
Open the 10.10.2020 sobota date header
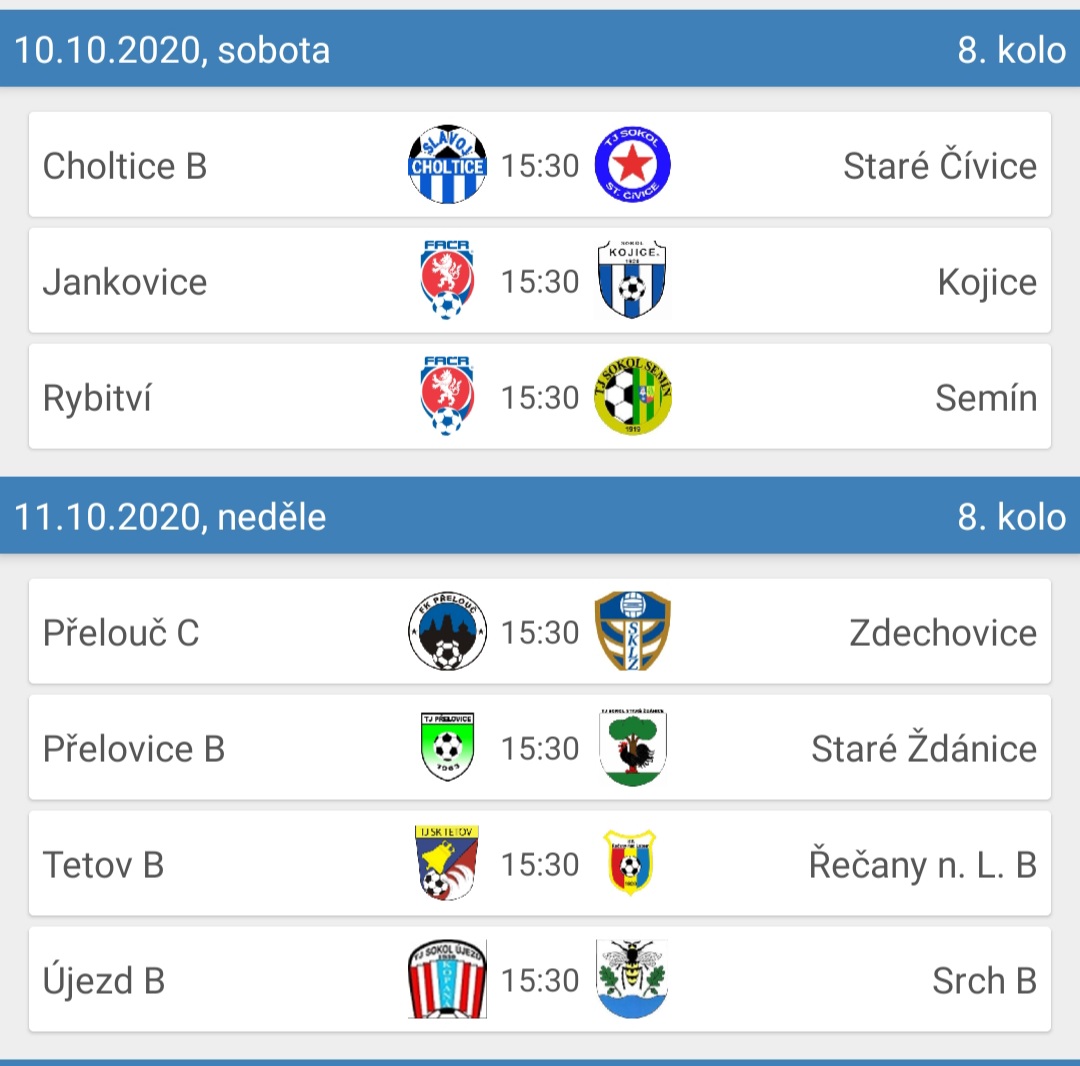tap(540, 49)
